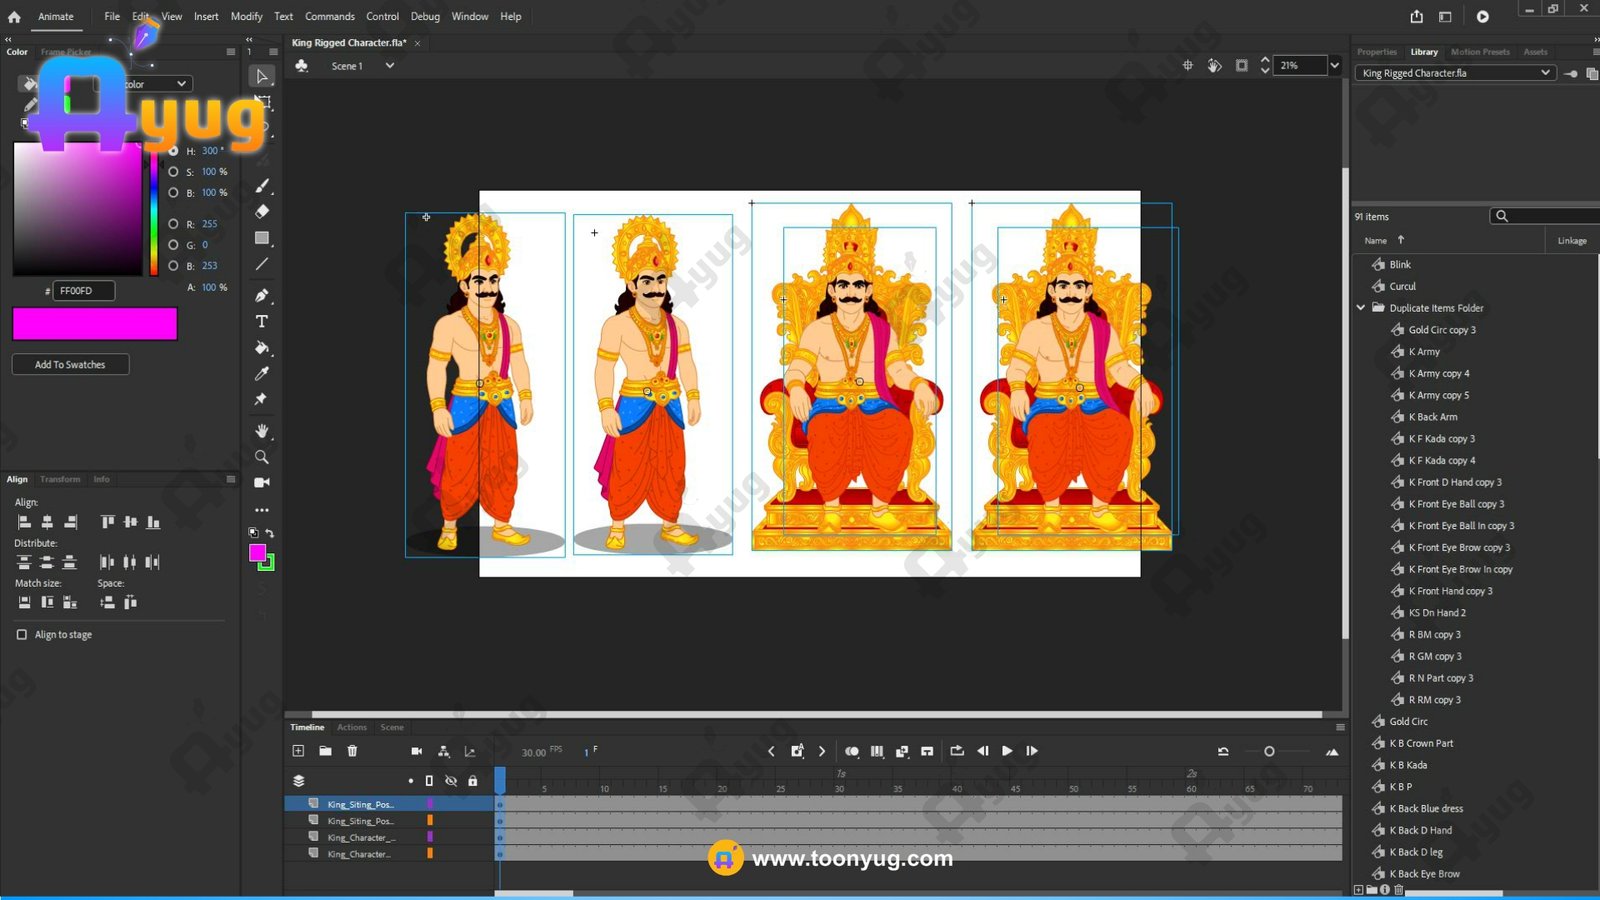Select the G green radio button
Image resolution: width=1600 pixels, height=900 pixels.
(174, 245)
